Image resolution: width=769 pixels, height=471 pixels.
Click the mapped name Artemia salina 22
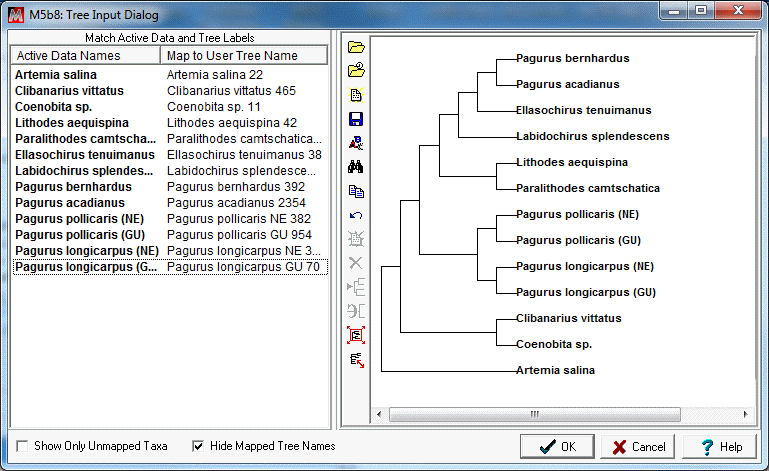215,75
